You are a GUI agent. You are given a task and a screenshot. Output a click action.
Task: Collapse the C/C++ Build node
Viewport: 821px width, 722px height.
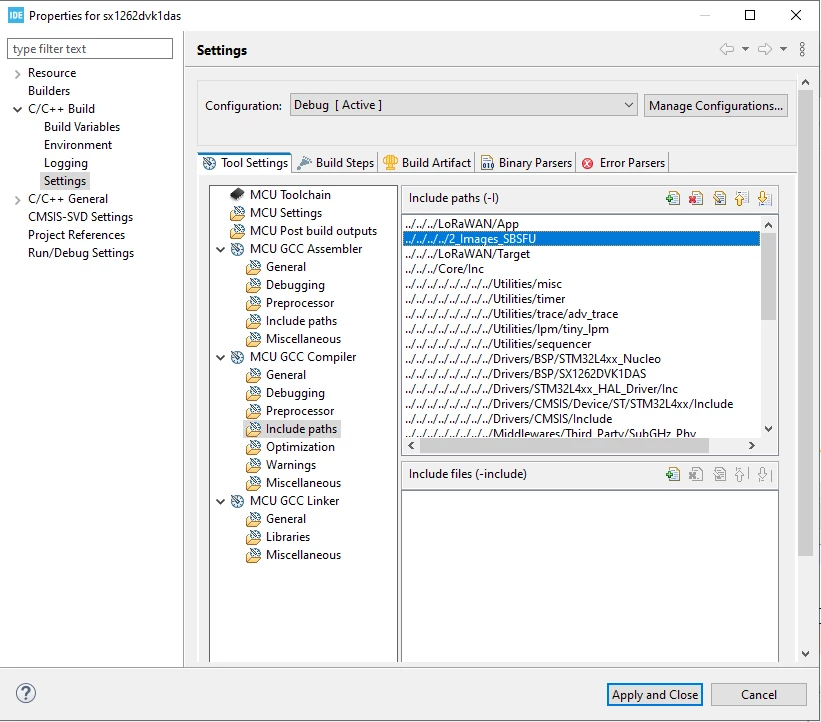pos(17,109)
